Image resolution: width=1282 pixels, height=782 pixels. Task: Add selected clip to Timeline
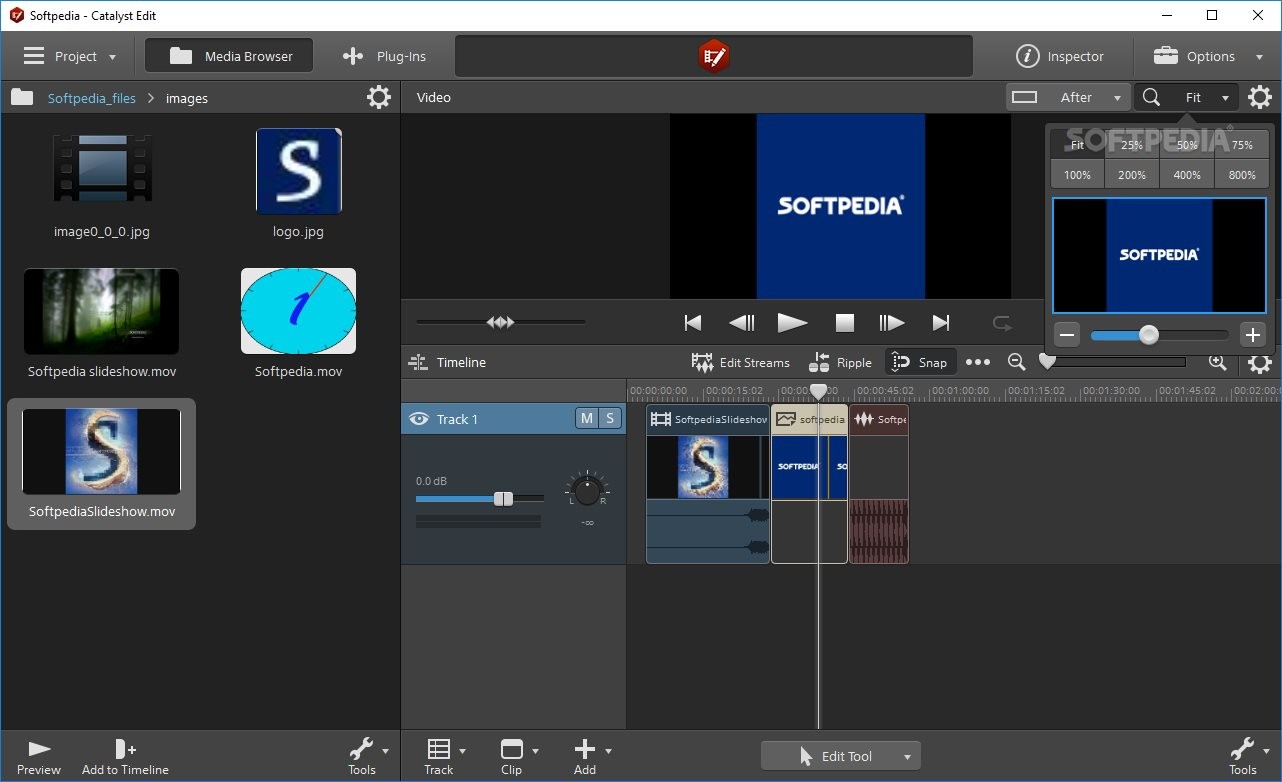point(125,757)
